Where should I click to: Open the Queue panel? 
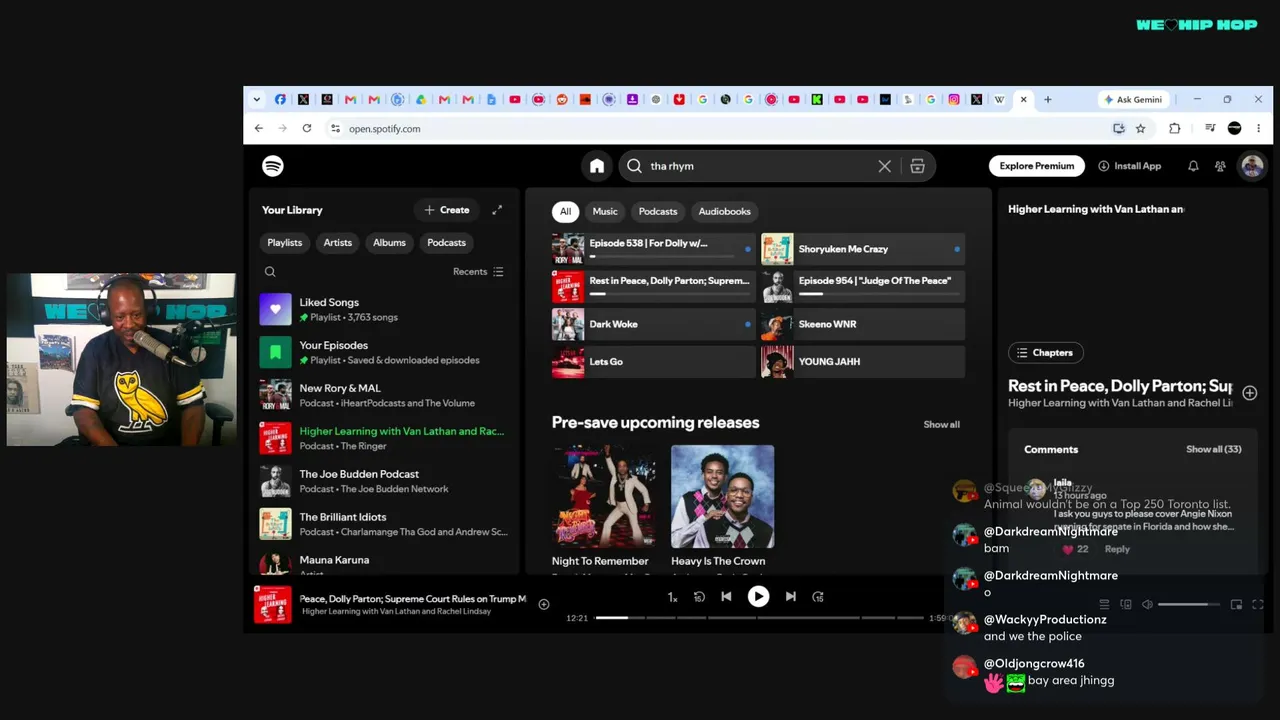click(x=1104, y=604)
